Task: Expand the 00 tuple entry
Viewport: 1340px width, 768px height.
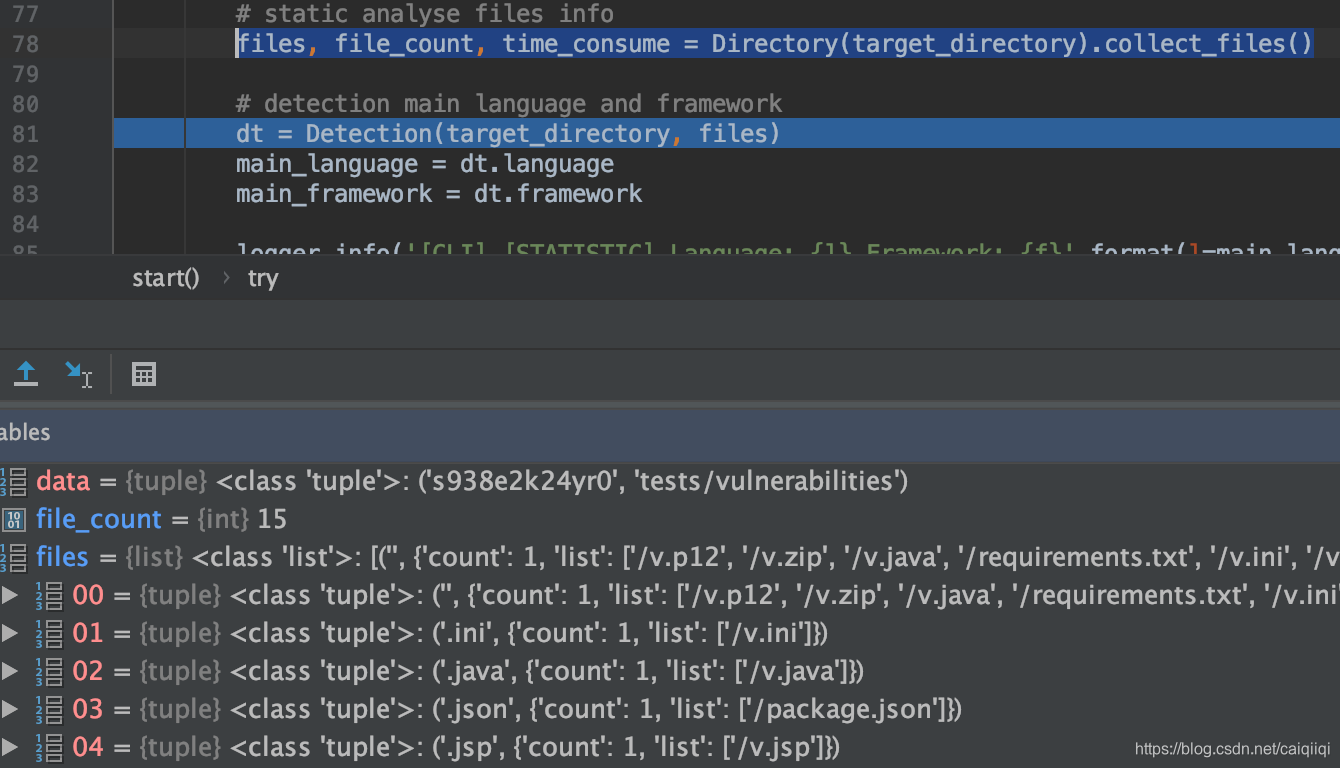Action: 10,595
